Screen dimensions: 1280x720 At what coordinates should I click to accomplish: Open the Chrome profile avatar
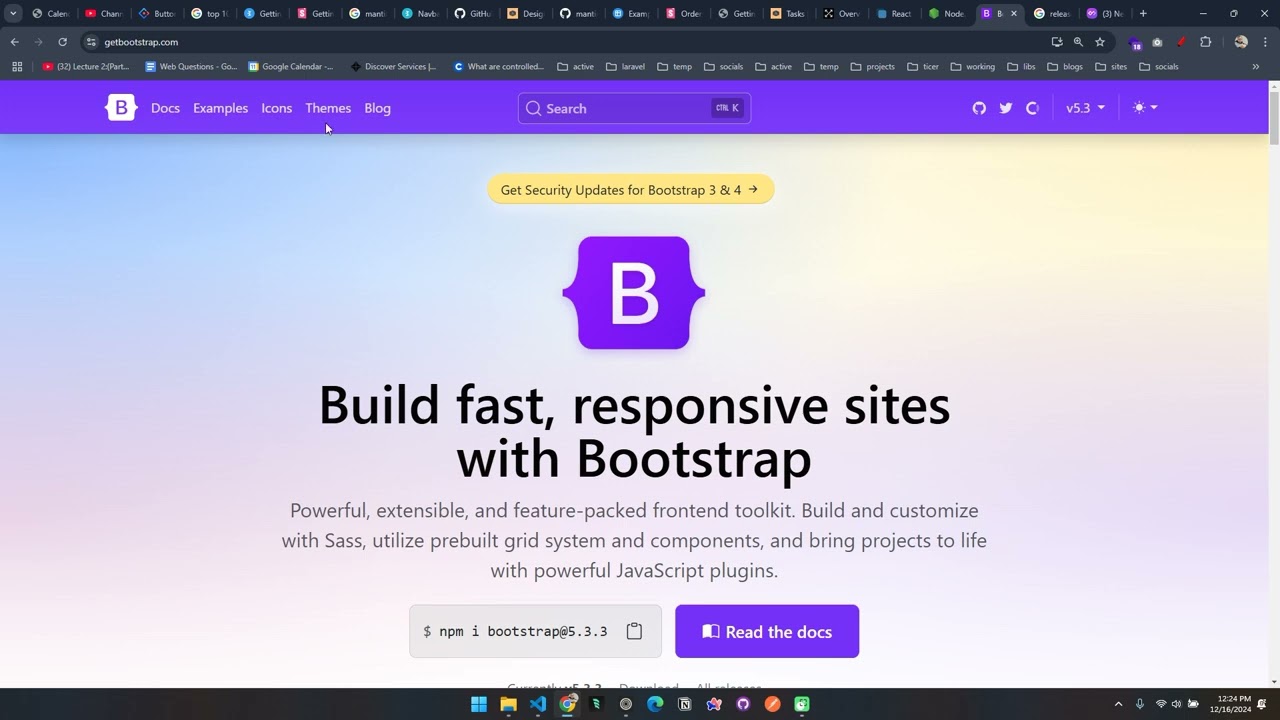pos(1241,42)
